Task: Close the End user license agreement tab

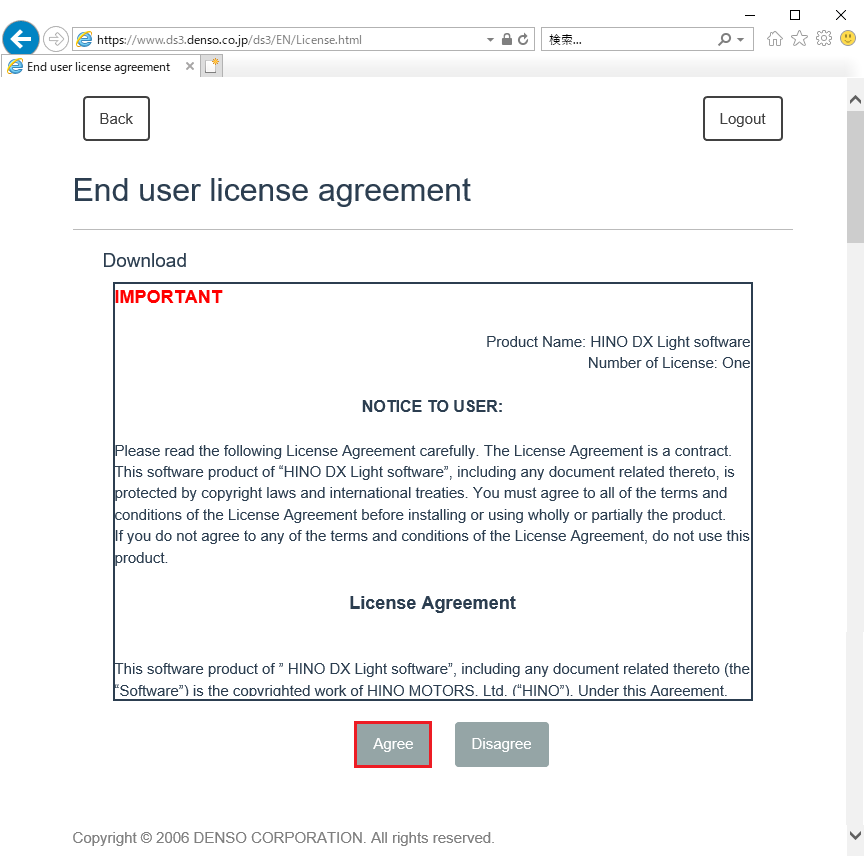Action: 190,66
